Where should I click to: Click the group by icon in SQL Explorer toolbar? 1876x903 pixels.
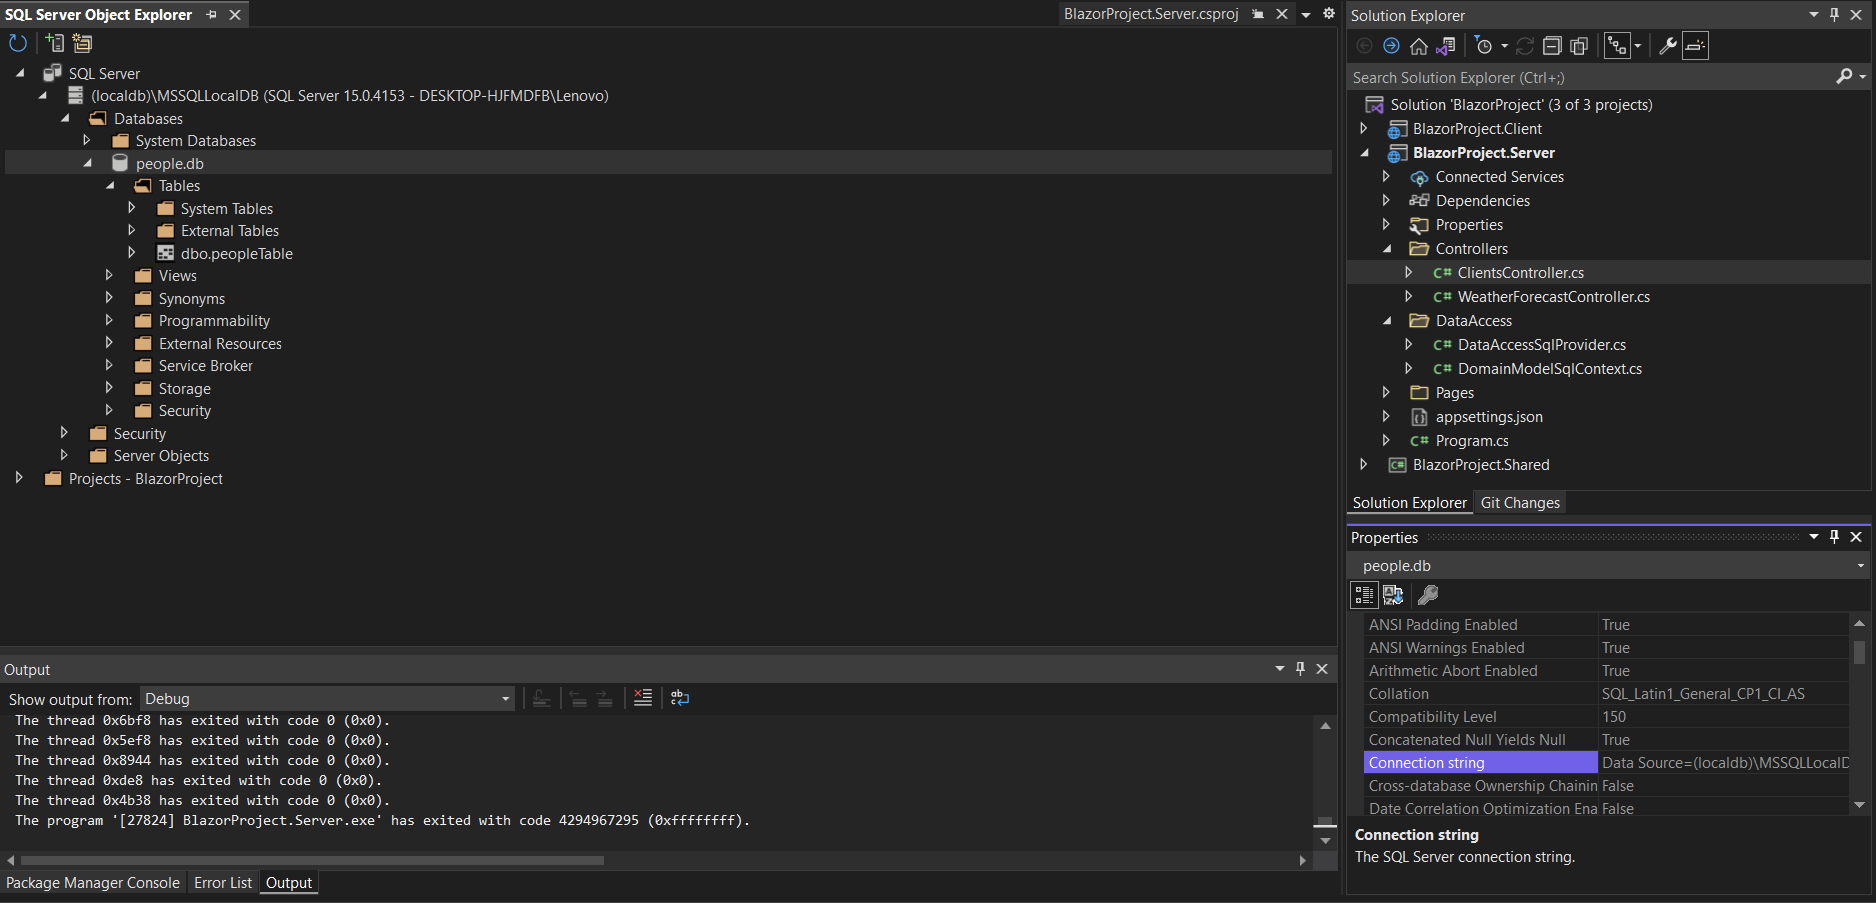(82, 43)
